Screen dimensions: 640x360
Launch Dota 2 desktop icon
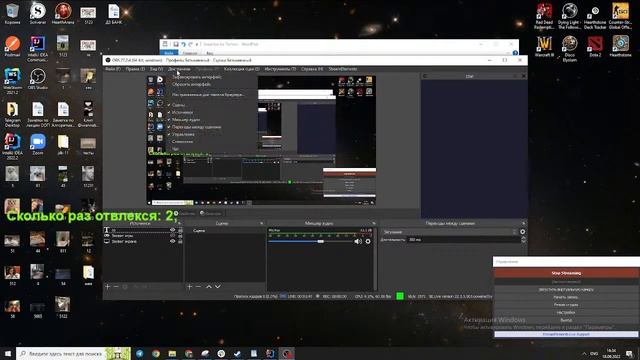(x=595, y=46)
